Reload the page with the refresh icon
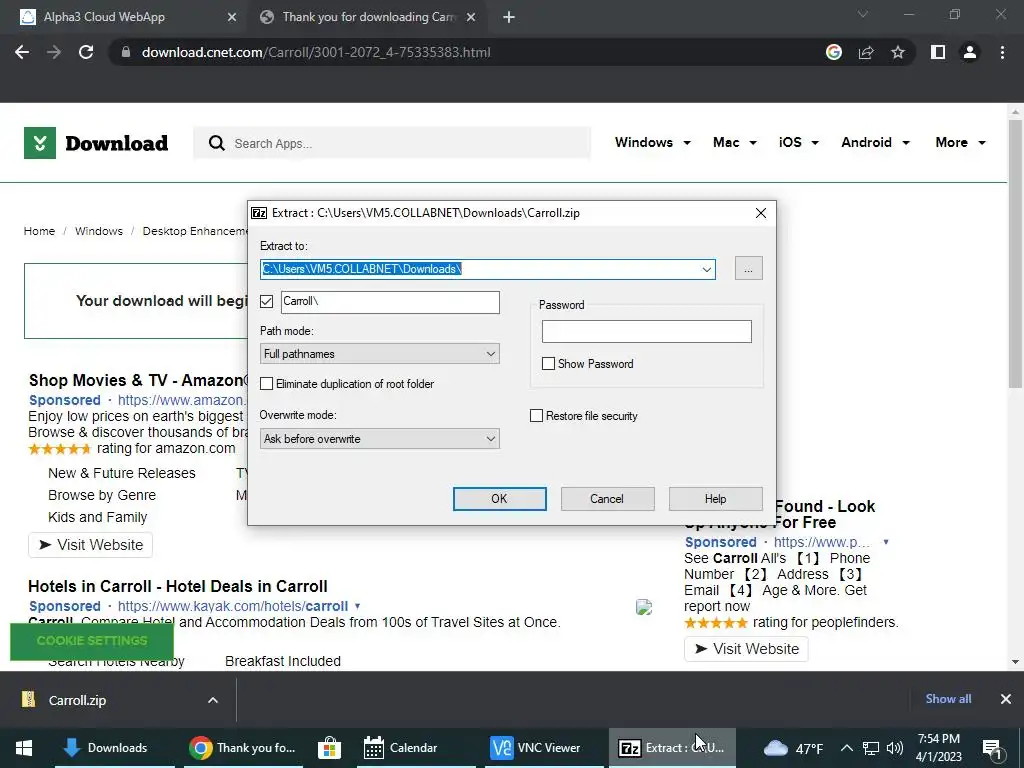This screenshot has height=768, width=1024. 86,52
